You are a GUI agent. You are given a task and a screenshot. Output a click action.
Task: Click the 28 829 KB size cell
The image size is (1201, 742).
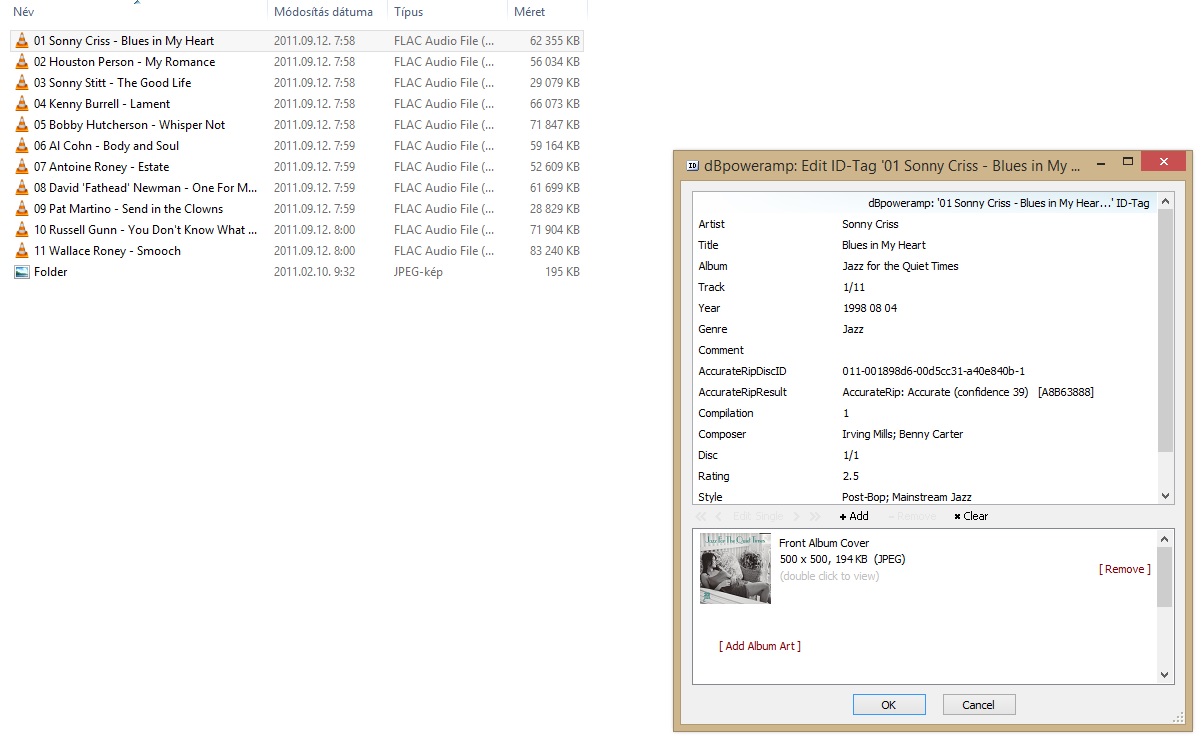pyautogui.click(x=555, y=209)
